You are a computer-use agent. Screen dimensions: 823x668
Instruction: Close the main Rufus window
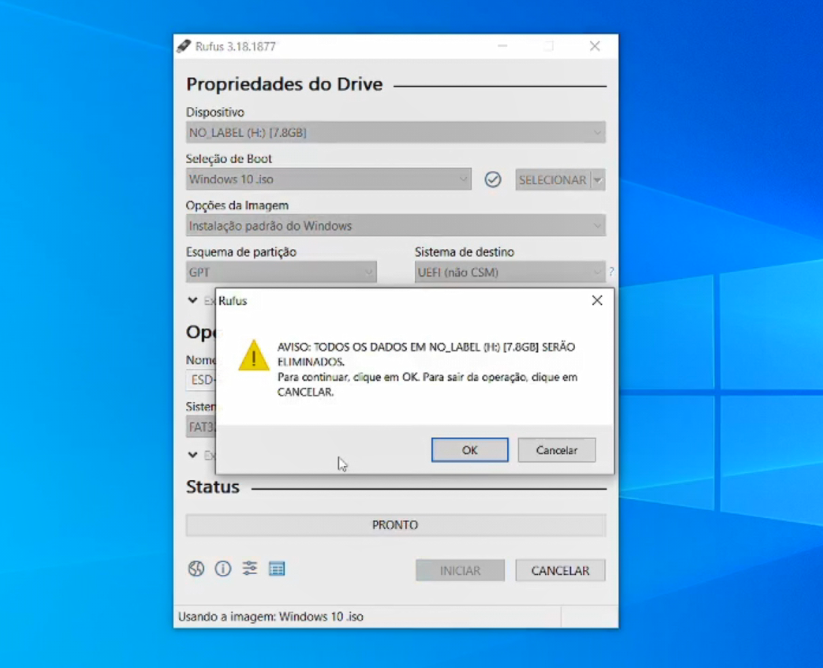(595, 46)
